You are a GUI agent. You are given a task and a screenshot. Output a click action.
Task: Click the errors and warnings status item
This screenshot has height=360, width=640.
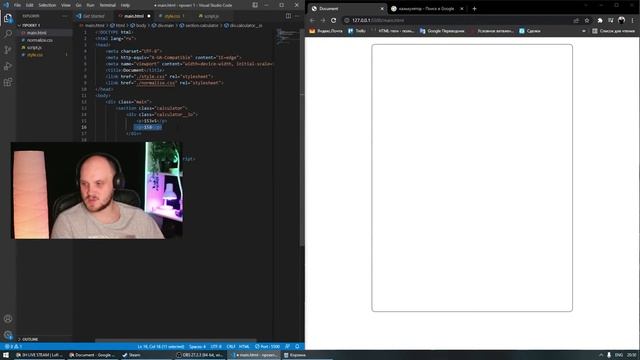[13, 347]
